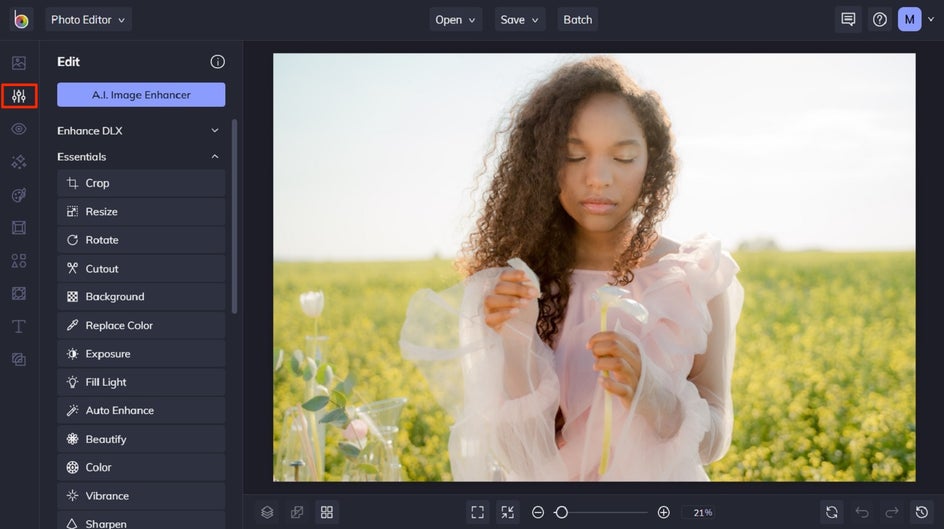The height and width of the screenshot is (529, 944).
Task: Open the Photo Editor dropdown
Action: [88, 19]
